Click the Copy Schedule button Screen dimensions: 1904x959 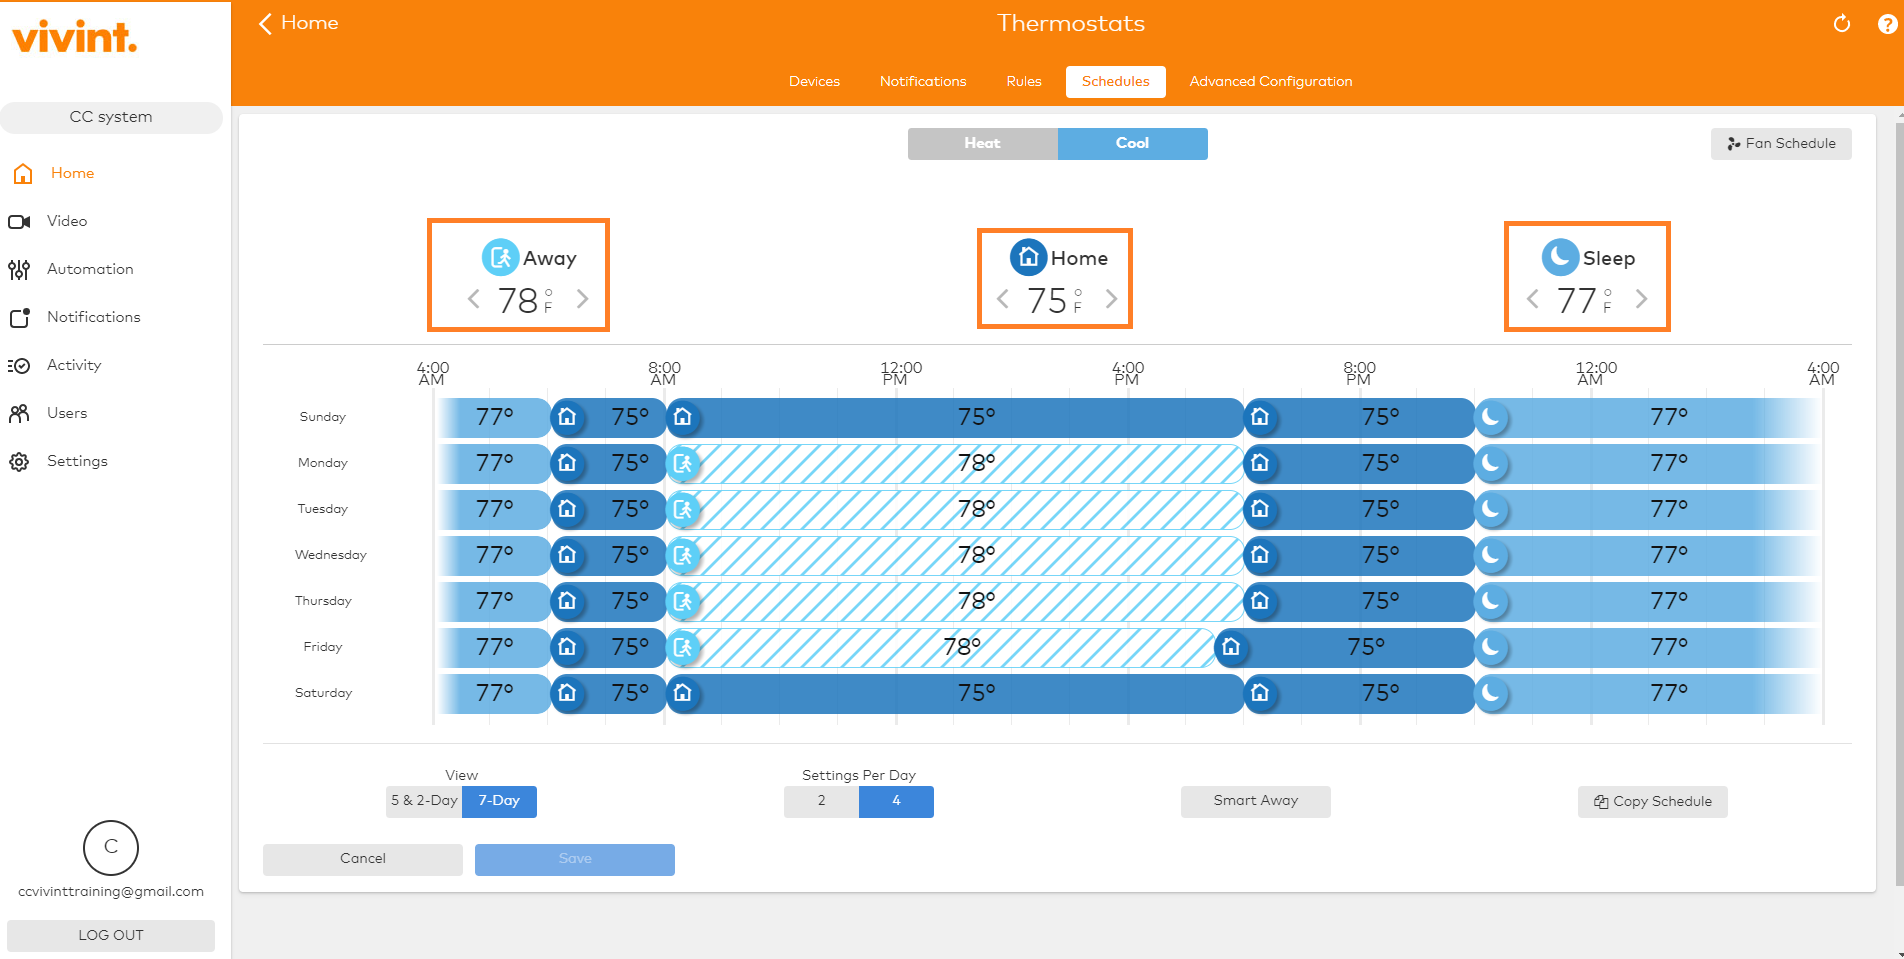tap(1652, 801)
